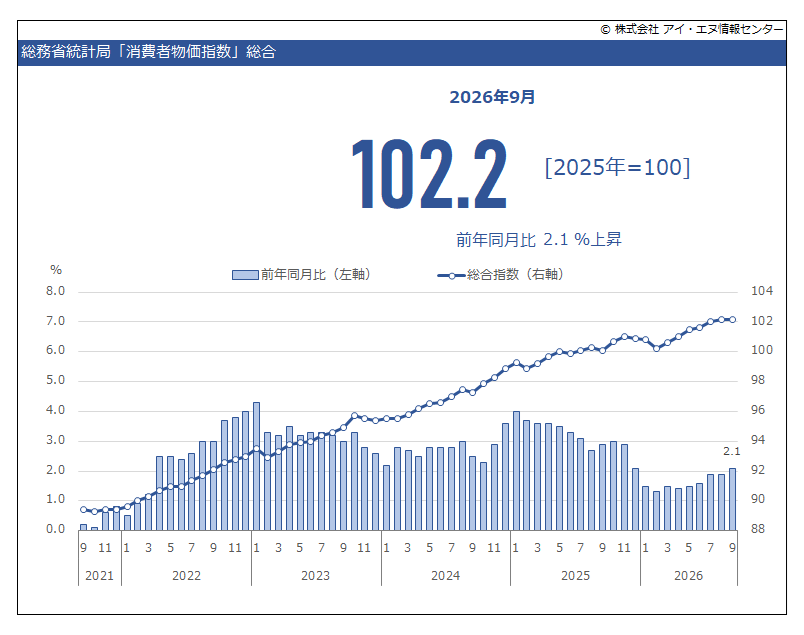Image resolution: width=804 pixels, height=635 pixels.
Task: Click the legend line marker for 総合指数（右軸）
Action: pyautogui.click(x=451, y=275)
